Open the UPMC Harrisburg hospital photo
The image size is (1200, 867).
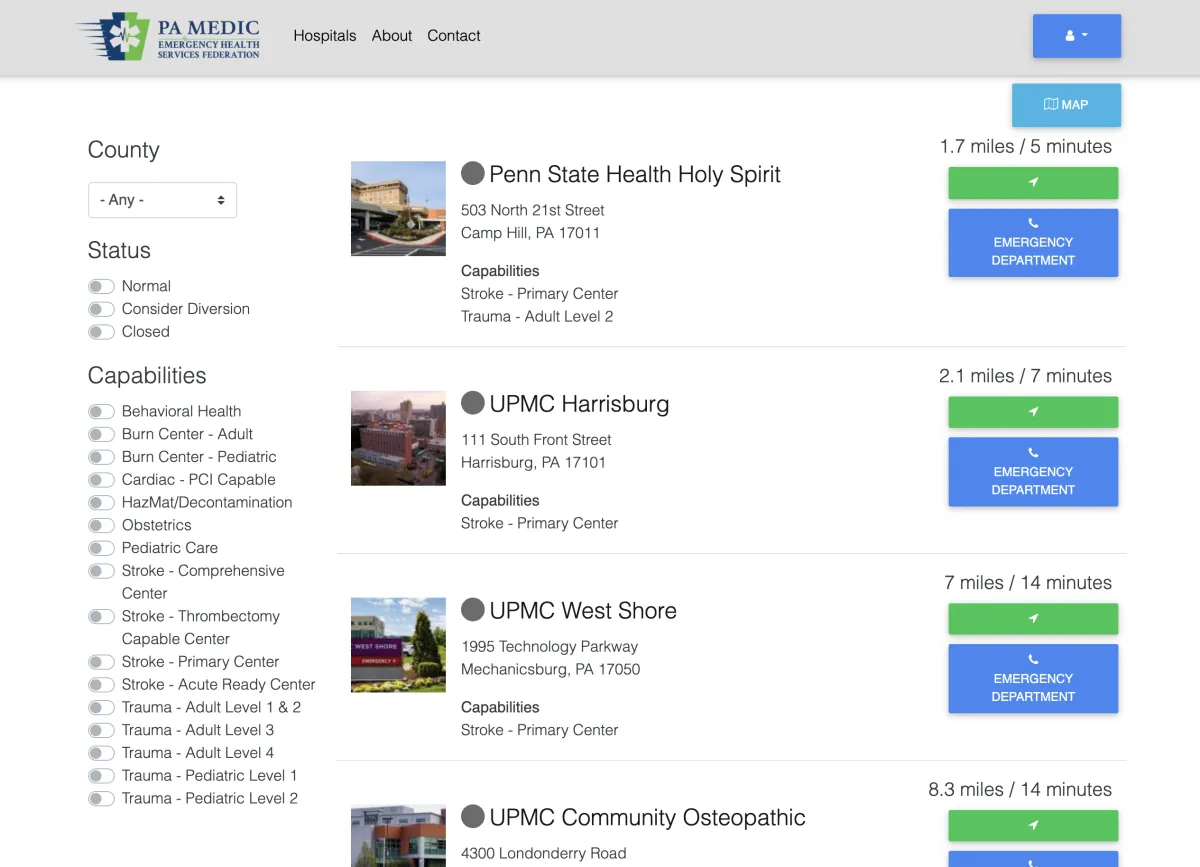click(398, 438)
